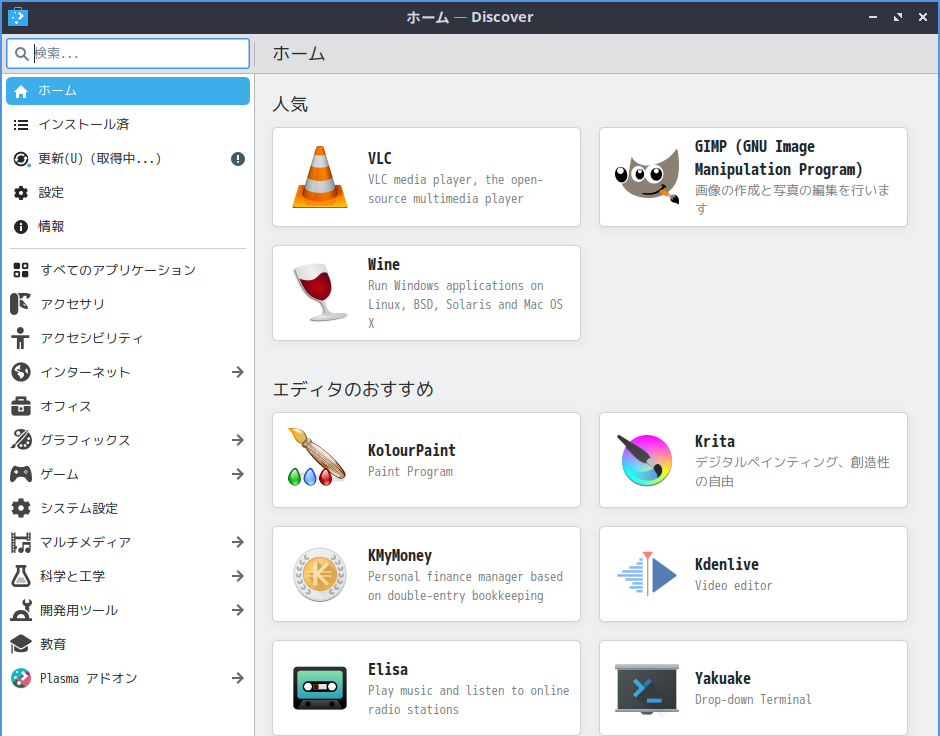Screen dimensions: 940x736
Task: Click the info icon beside 情報
Action: (21, 227)
